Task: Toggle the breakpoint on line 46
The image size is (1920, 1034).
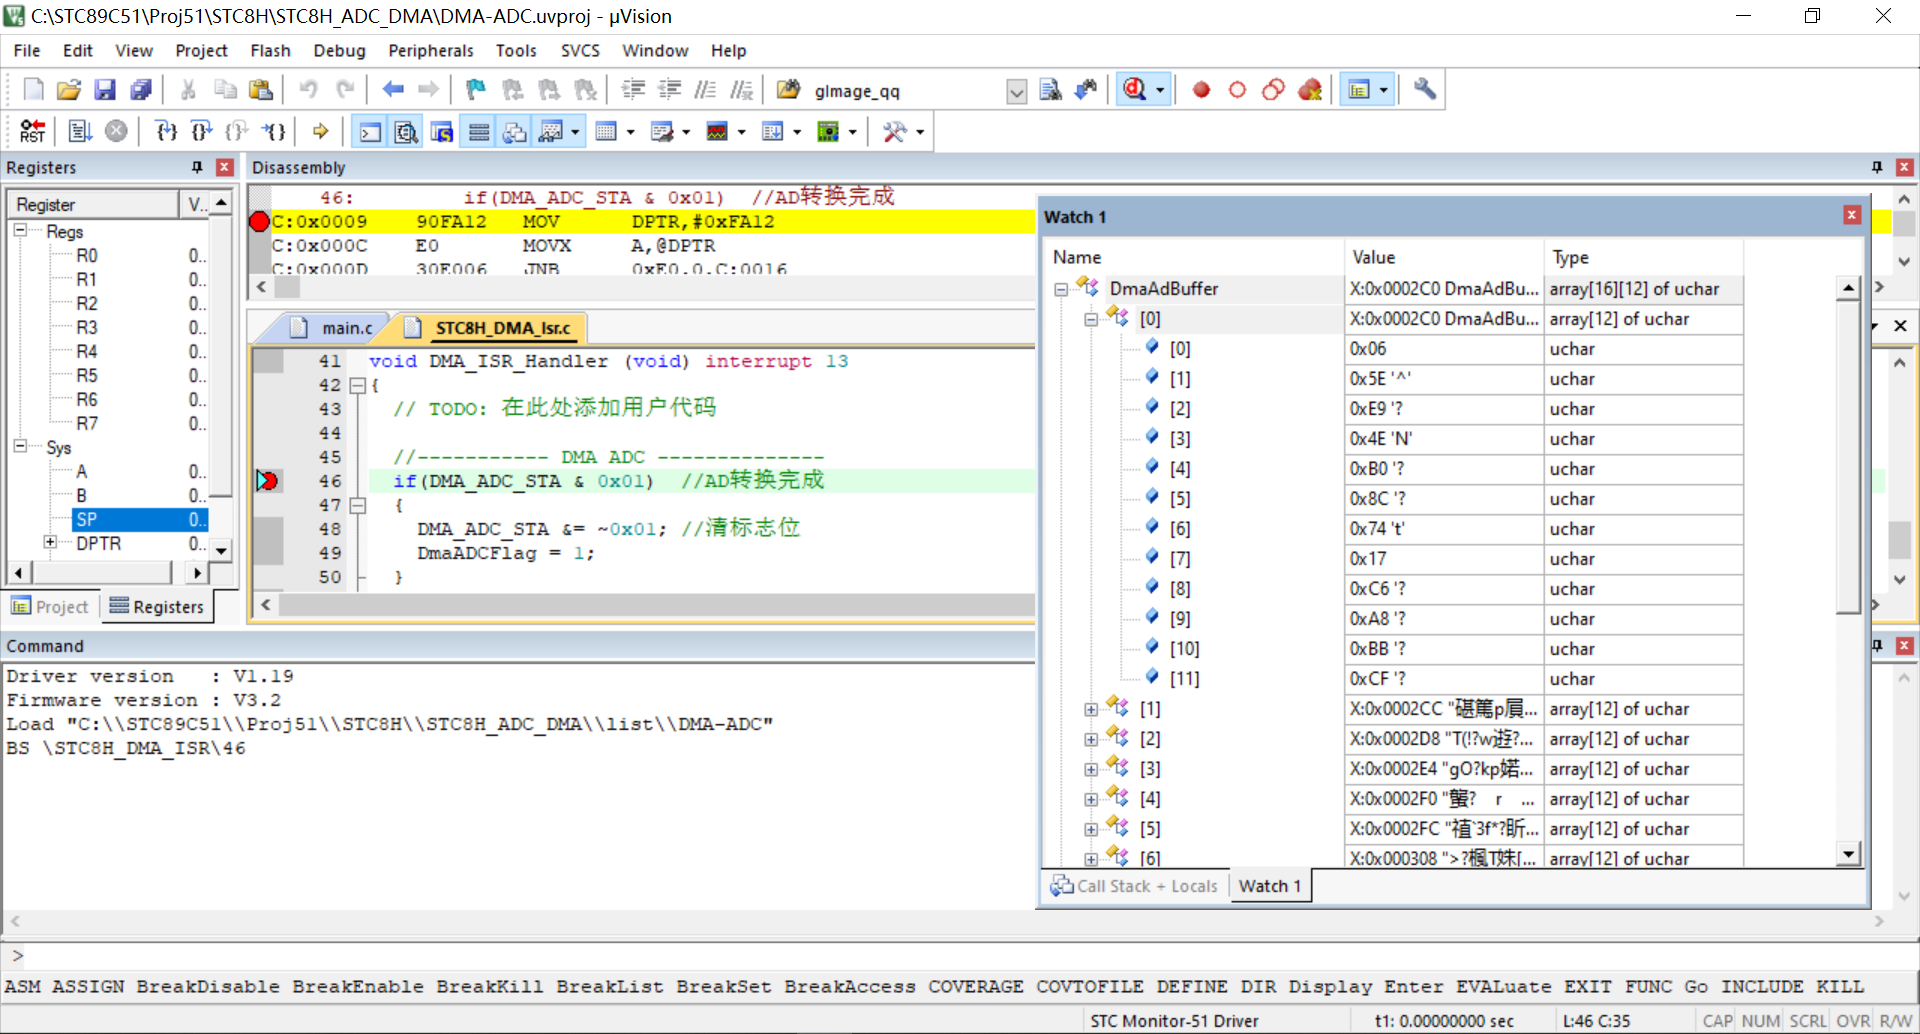Action: click(x=267, y=481)
